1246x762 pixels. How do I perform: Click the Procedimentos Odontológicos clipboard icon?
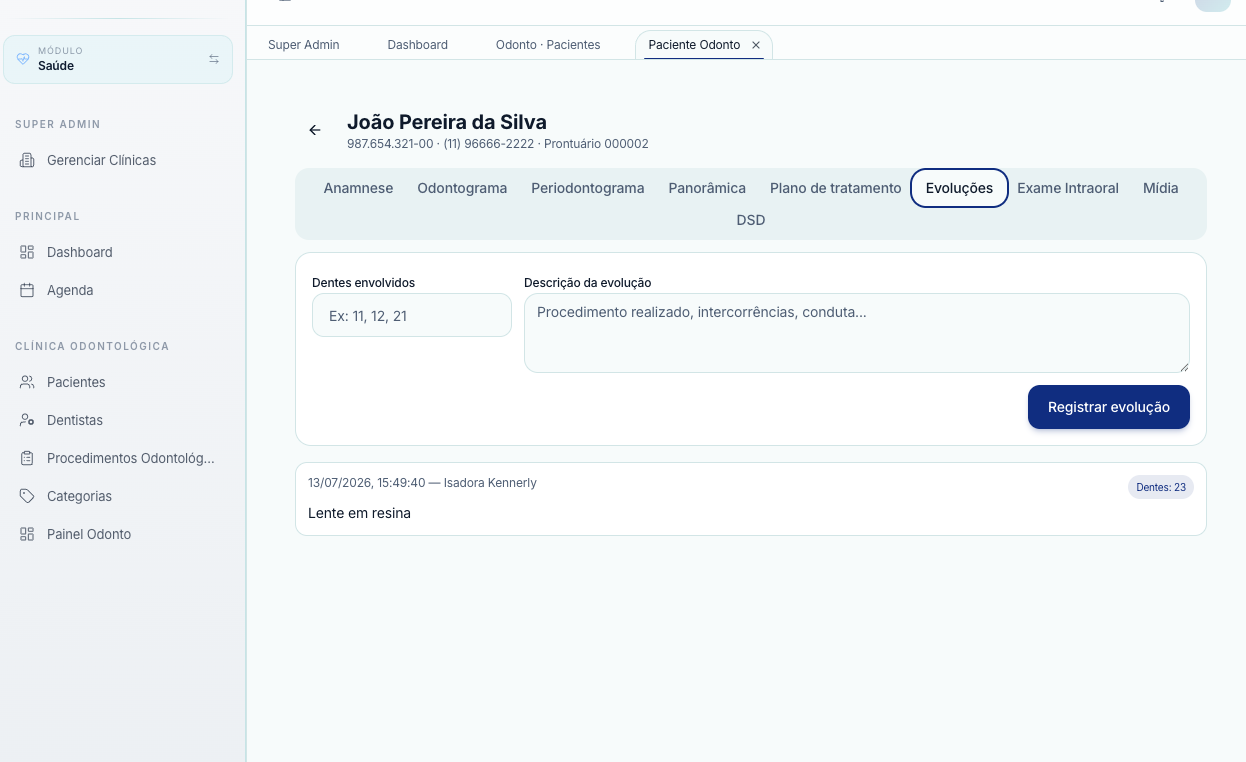pyautogui.click(x=27, y=458)
